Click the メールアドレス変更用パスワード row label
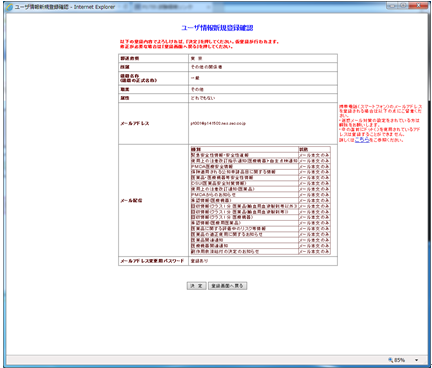The image size is (432, 368). pyautogui.click(x=152, y=261)
